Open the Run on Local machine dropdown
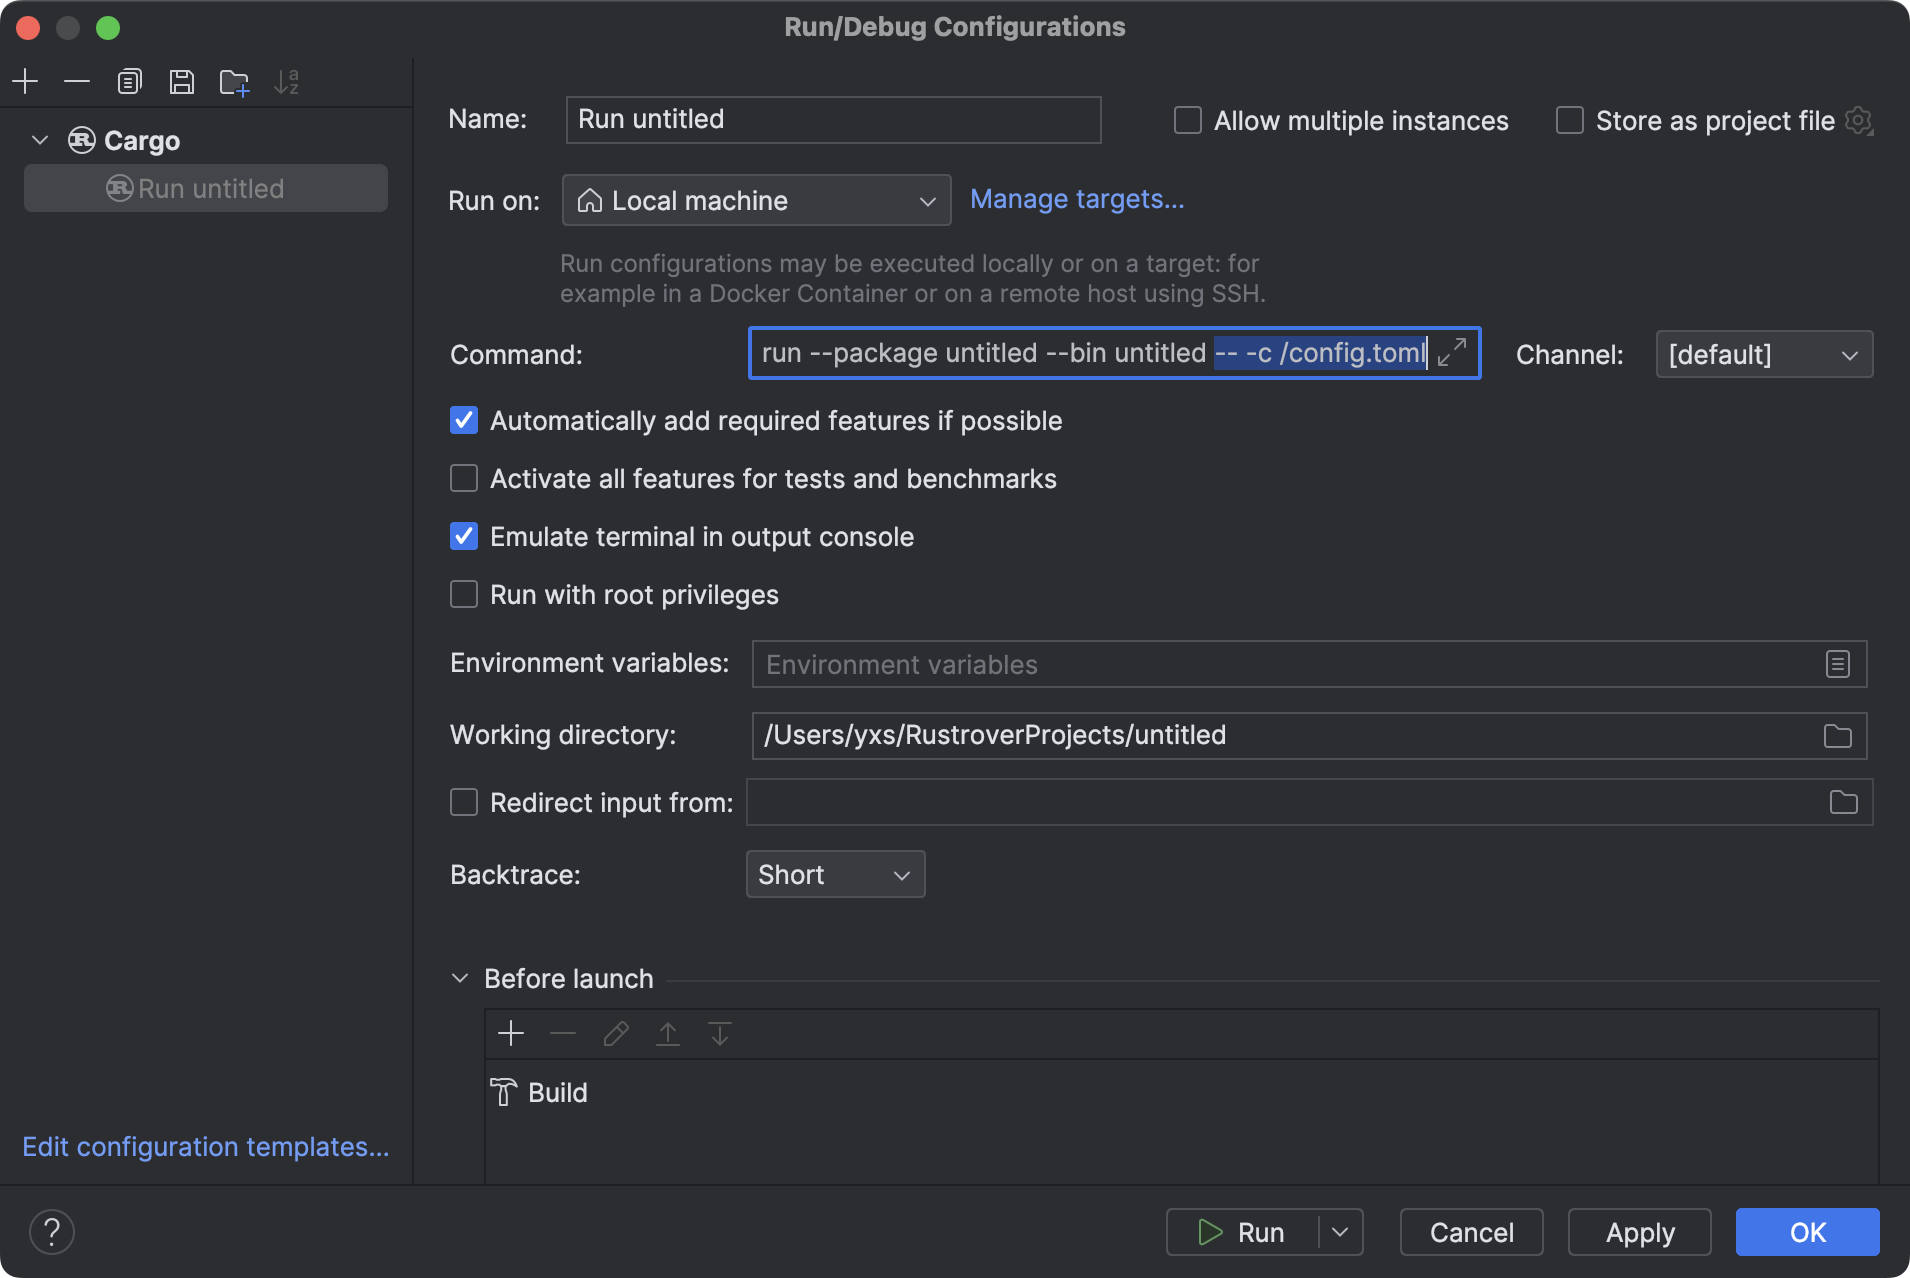The width and height of the screenshot is (1910, 1278). click(x=756, y=200)
